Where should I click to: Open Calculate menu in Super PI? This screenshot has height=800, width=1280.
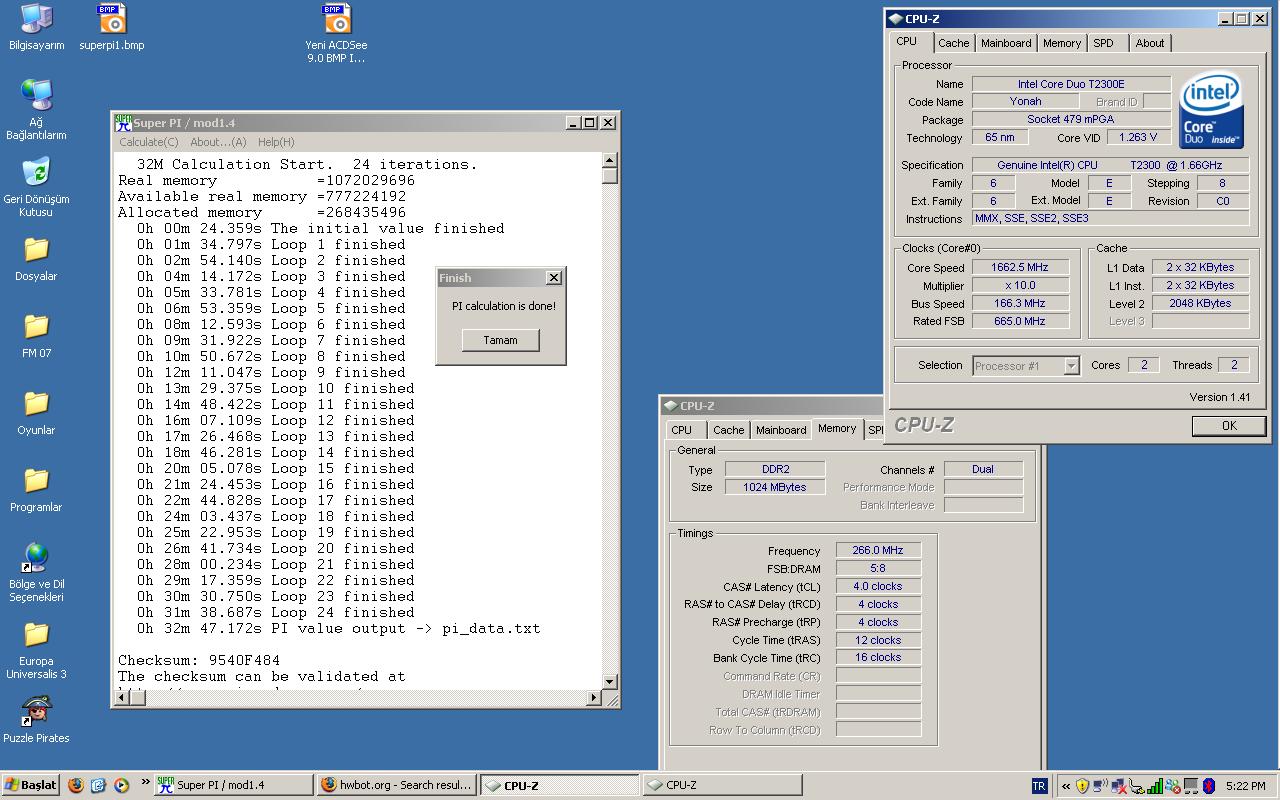pos(149,142)
